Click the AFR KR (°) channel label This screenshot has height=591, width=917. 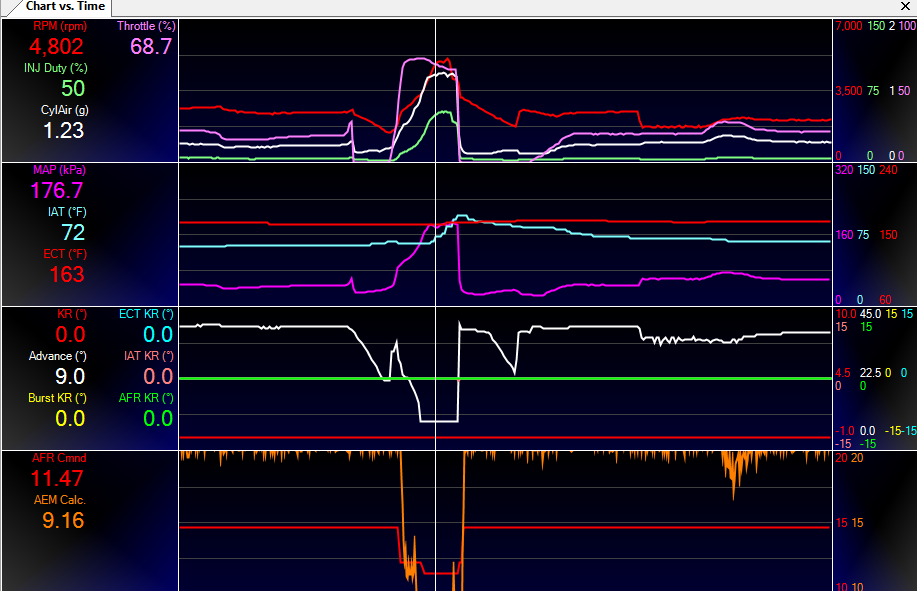pyautogui.click(x=146, y=398)
